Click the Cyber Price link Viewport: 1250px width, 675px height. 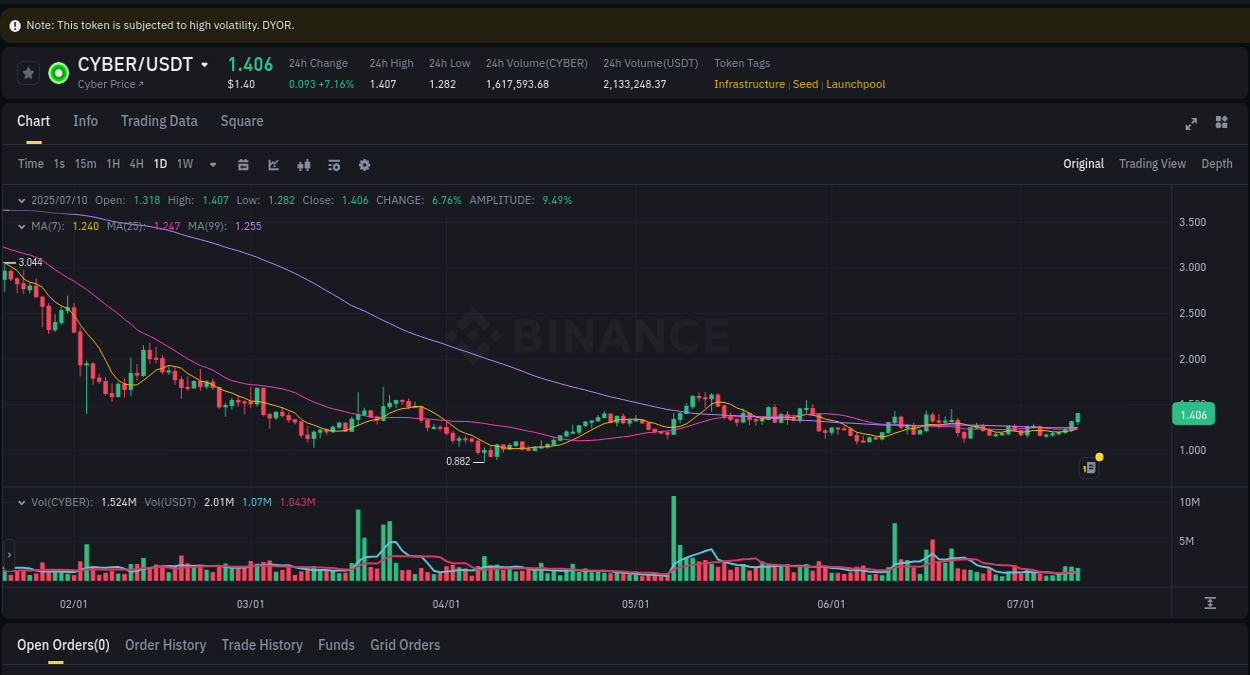click(x=109, y=84)
